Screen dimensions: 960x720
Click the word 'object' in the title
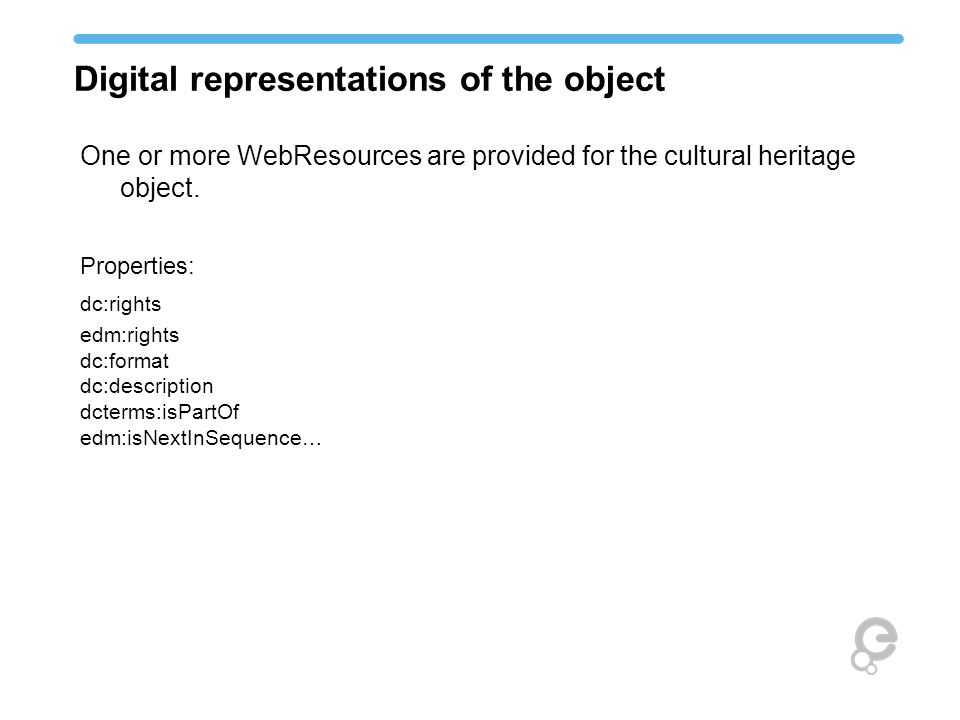(614, 80)
